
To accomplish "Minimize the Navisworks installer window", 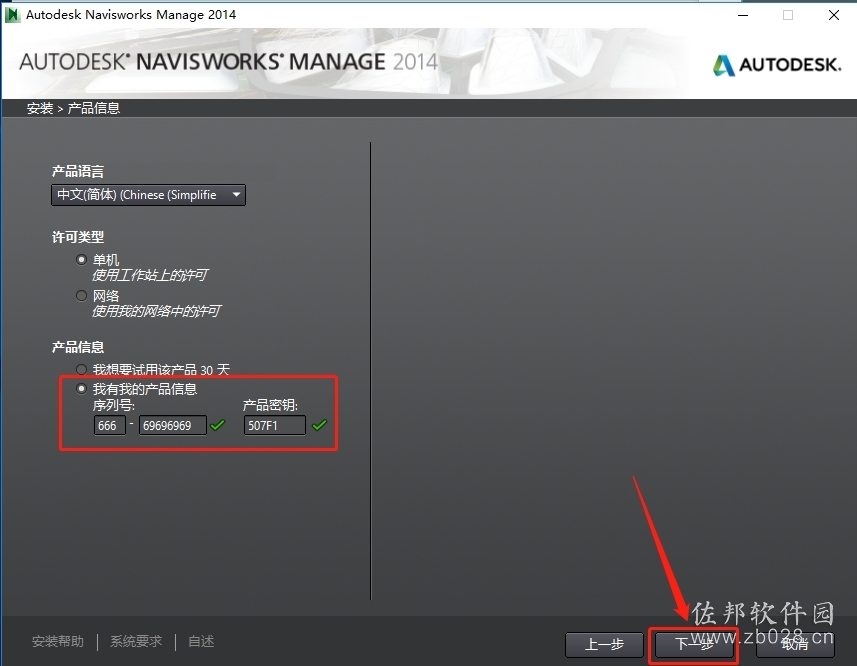I will (x=743, y=15).
